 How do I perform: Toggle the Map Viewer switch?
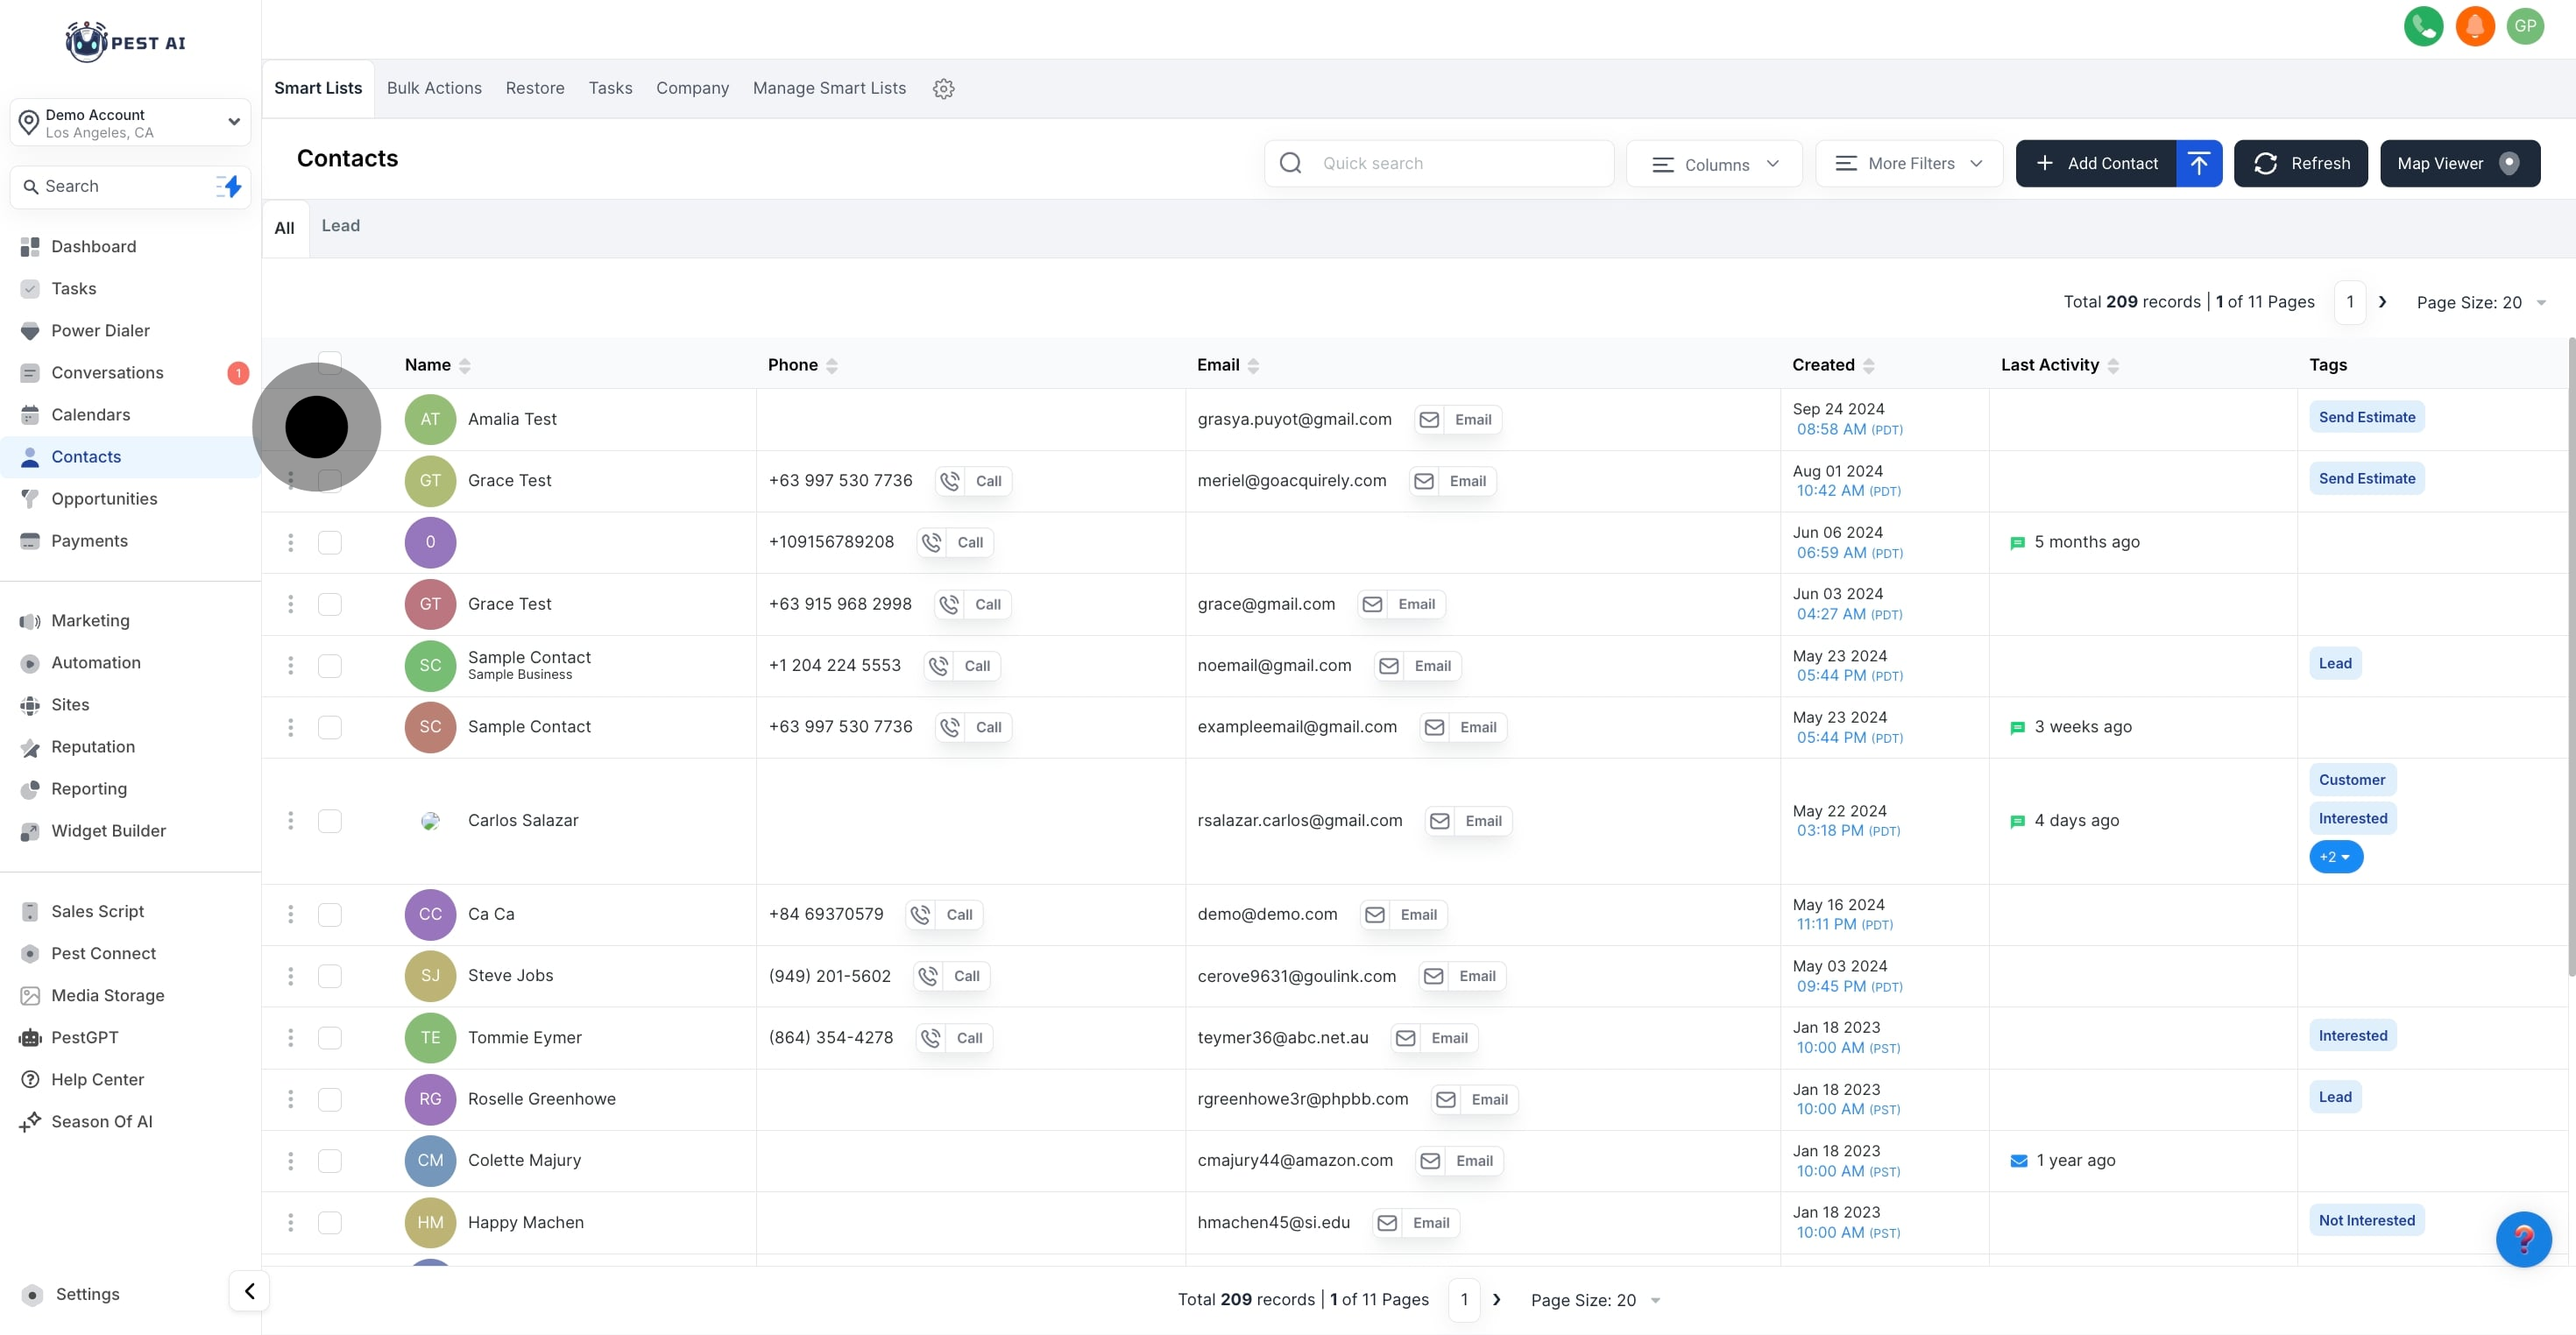(x=2508, y=164)
